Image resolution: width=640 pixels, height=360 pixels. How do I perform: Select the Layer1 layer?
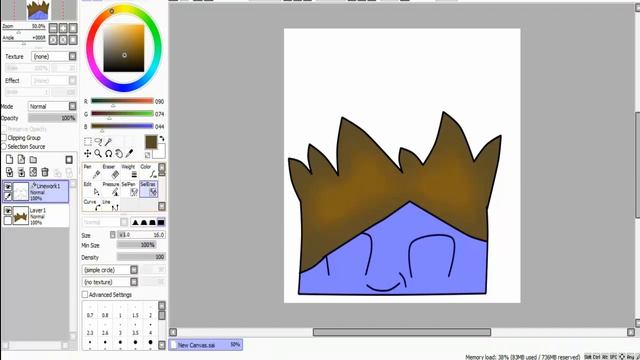(36, 216)
